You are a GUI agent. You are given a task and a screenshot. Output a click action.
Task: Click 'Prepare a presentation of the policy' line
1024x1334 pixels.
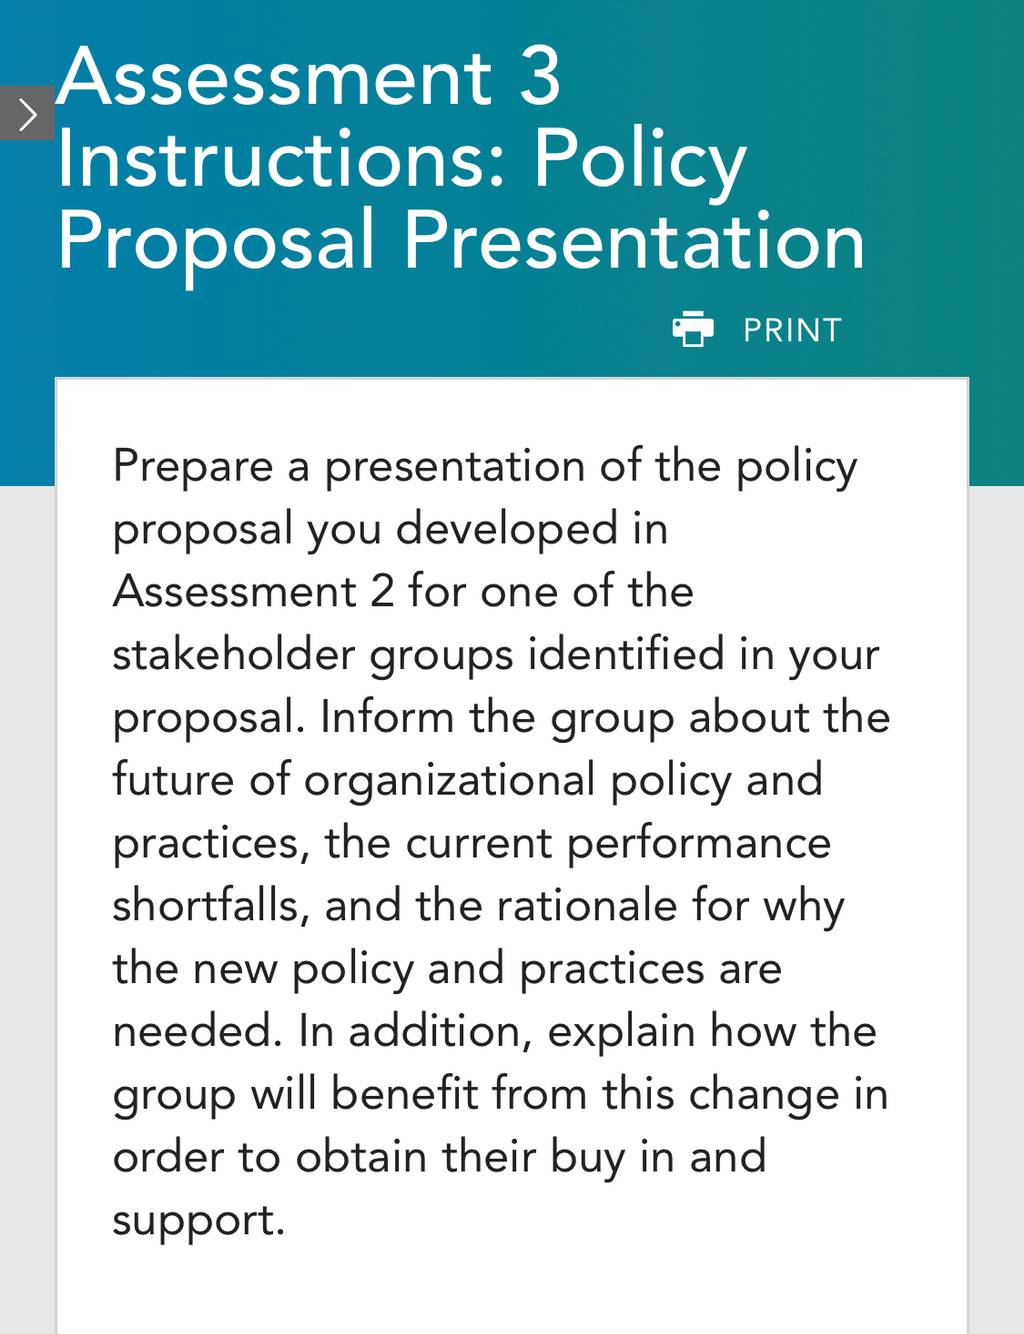(x=485, y=467)
